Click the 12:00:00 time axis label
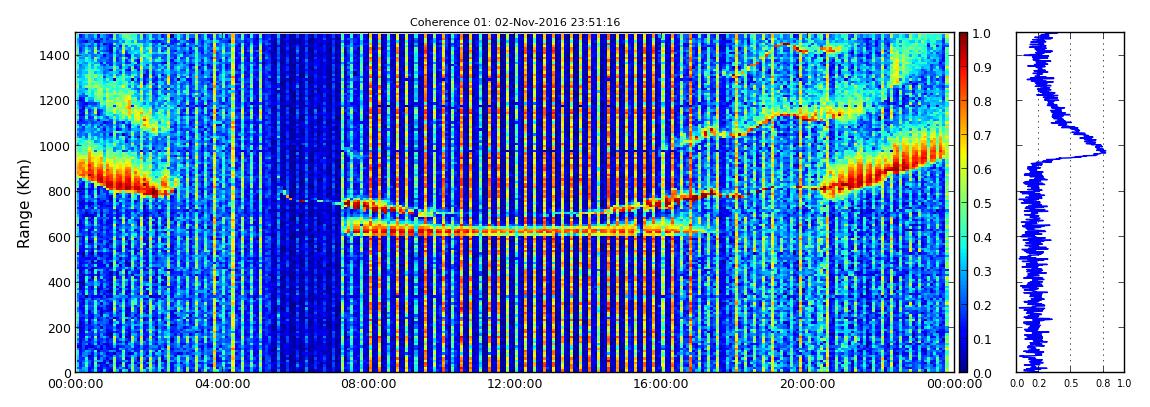This screenshot has height=407, width=1150. point(513,384)
